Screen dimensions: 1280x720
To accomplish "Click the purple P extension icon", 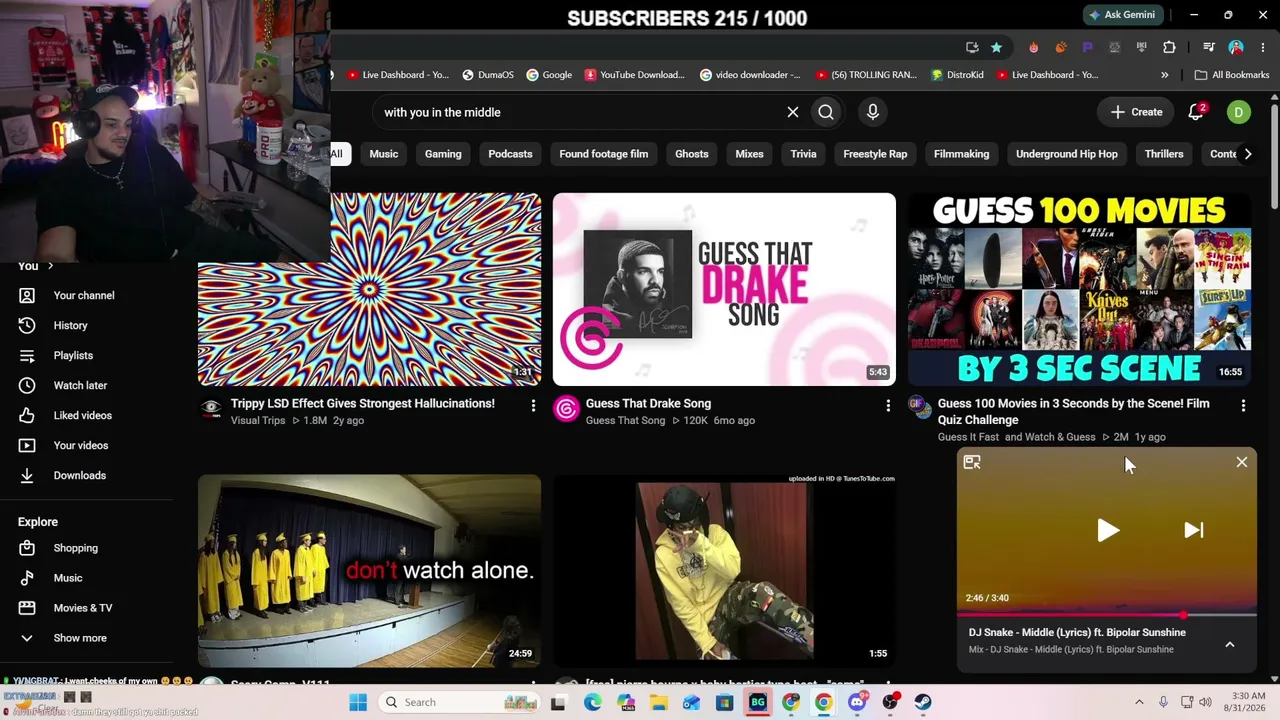I will coord(1088,47).
